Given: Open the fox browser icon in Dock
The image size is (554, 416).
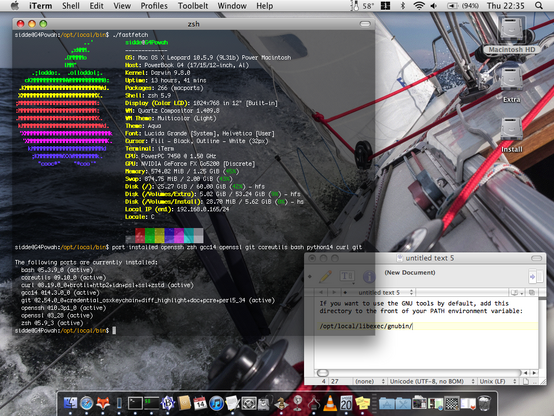Looking at the screenshot, I should tap(103, 403).
